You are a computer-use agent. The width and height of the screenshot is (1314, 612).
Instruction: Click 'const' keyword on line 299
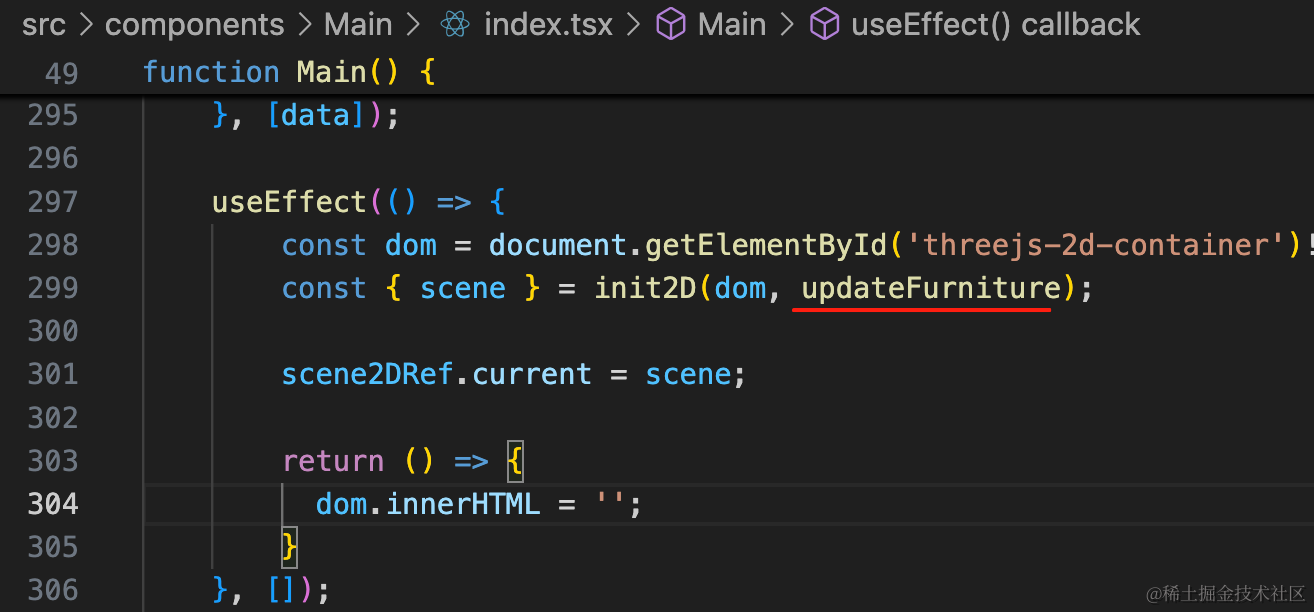tap(324, 288)
